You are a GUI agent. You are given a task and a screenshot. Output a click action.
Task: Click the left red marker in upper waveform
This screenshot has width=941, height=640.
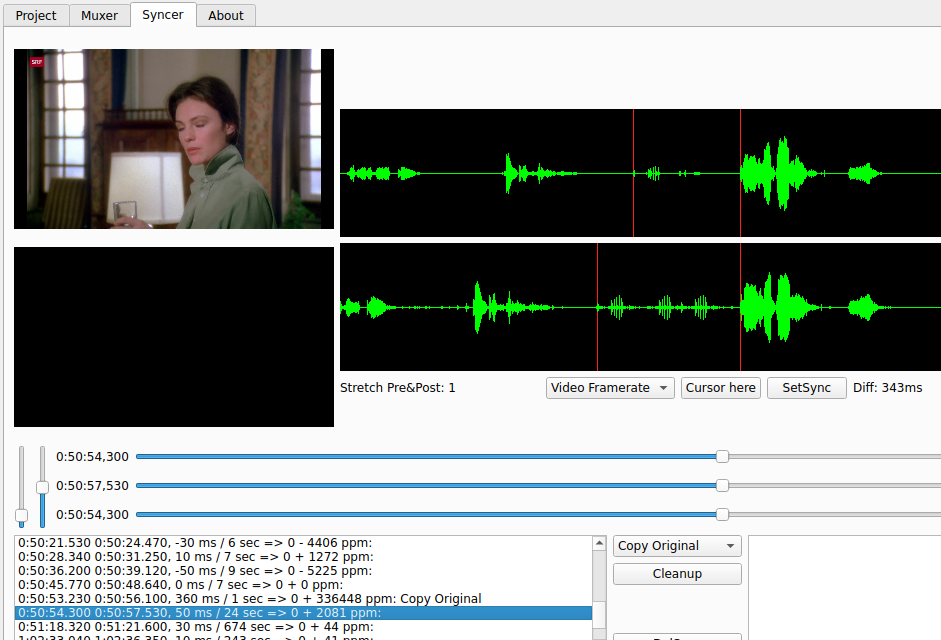coord(634,173)
